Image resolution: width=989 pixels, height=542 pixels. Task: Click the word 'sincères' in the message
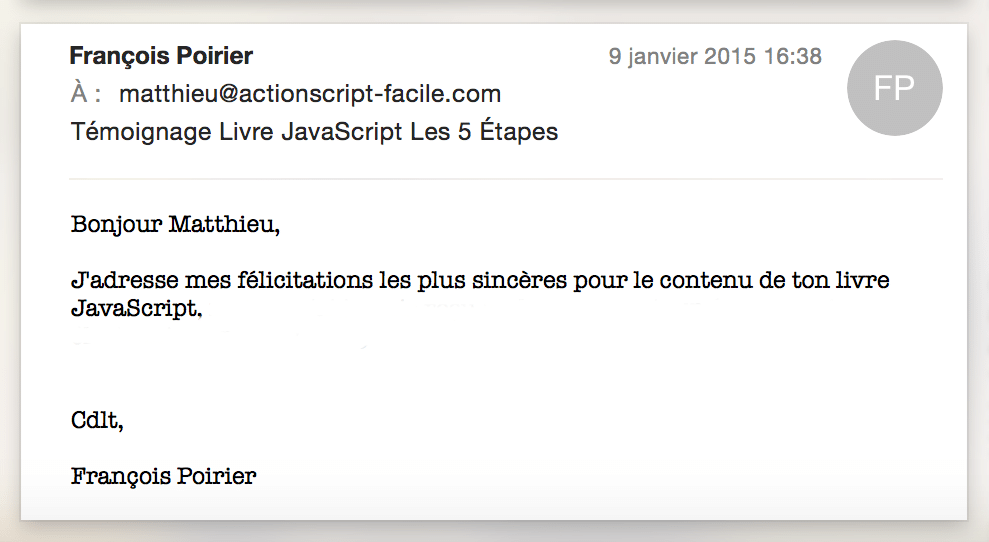[519, 280]
